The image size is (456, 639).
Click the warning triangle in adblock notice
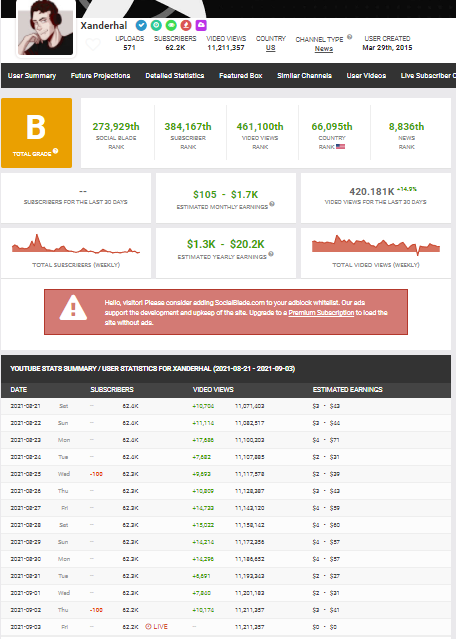tap(73, 308)
